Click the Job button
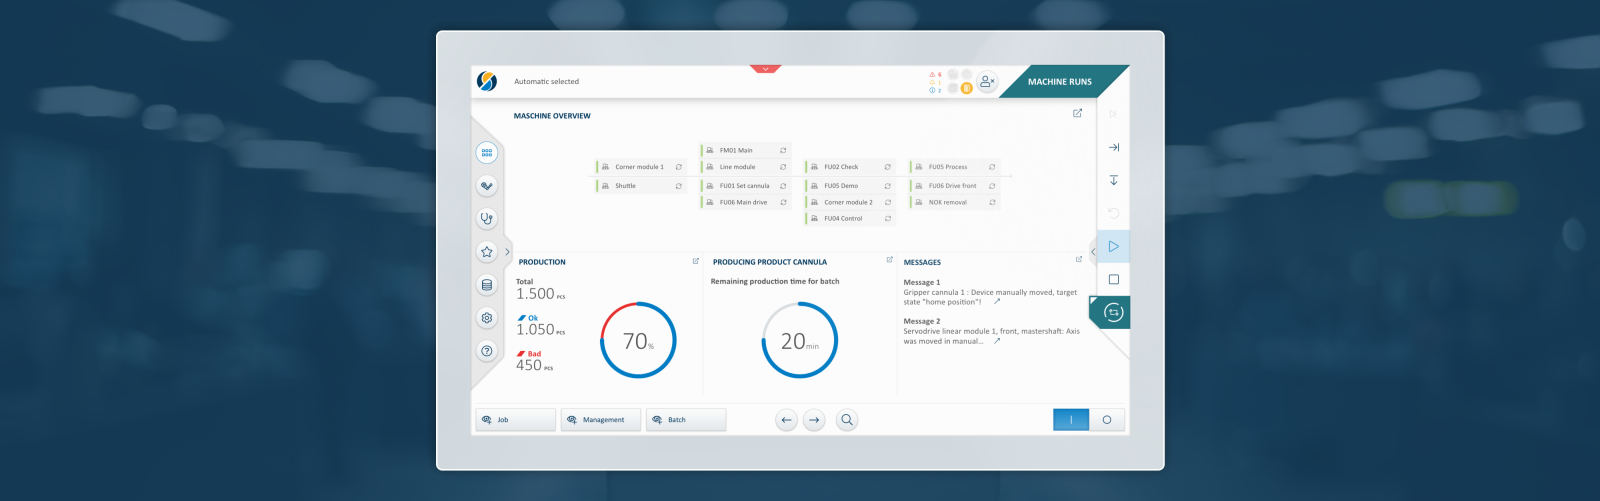1600x501 pixels. (x=515, y=420)
